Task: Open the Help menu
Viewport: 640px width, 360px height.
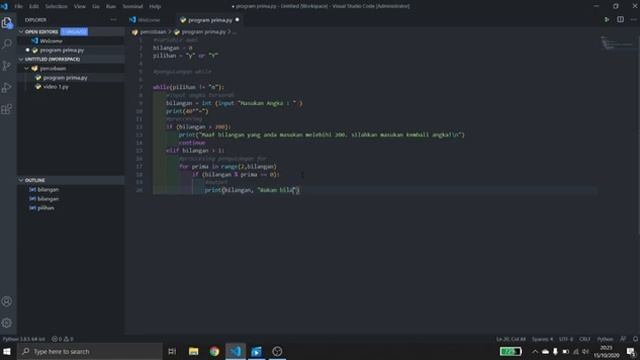Action: [x=155, y=6]
